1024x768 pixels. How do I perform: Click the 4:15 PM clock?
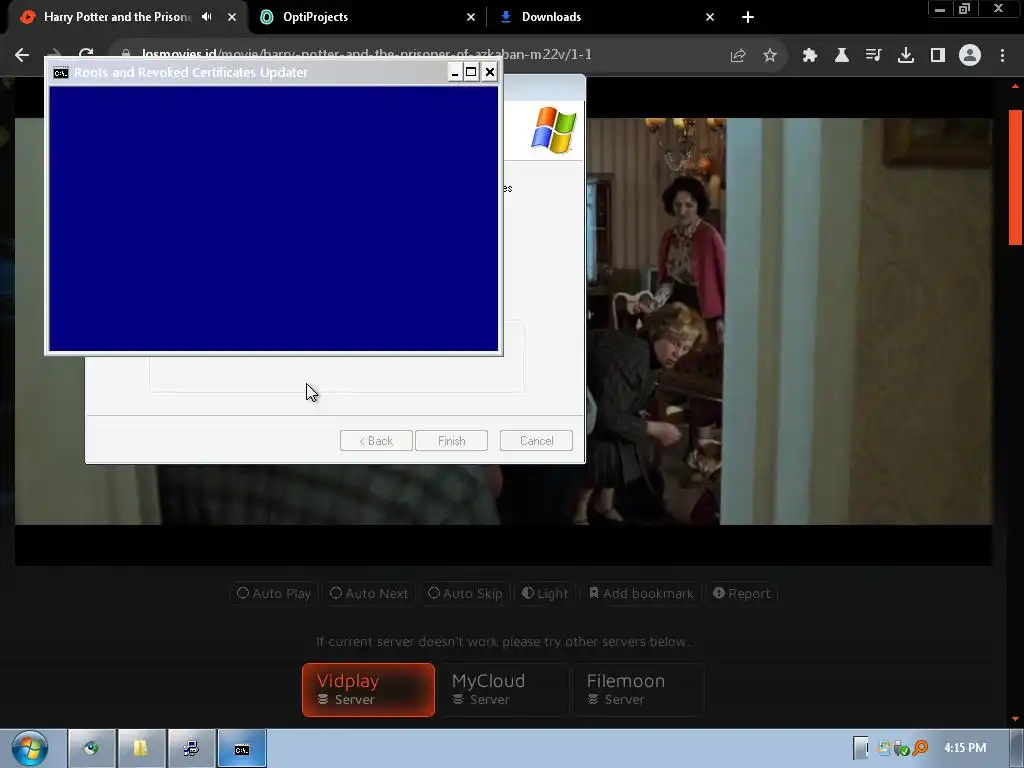point(965,748)
